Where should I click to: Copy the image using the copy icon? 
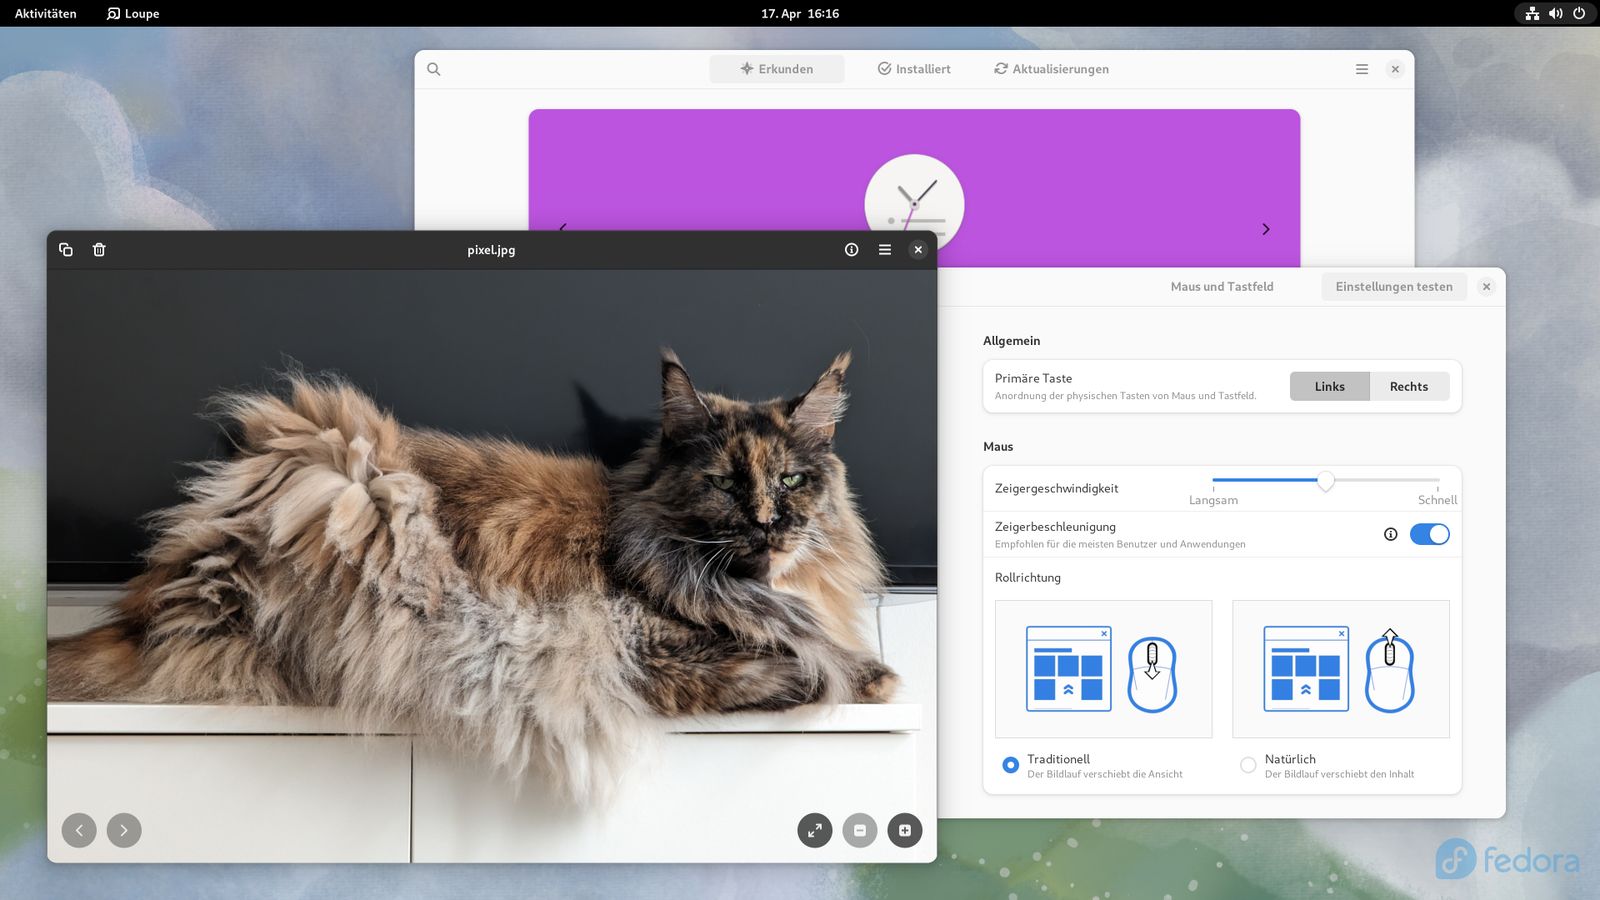click(66, 250)
